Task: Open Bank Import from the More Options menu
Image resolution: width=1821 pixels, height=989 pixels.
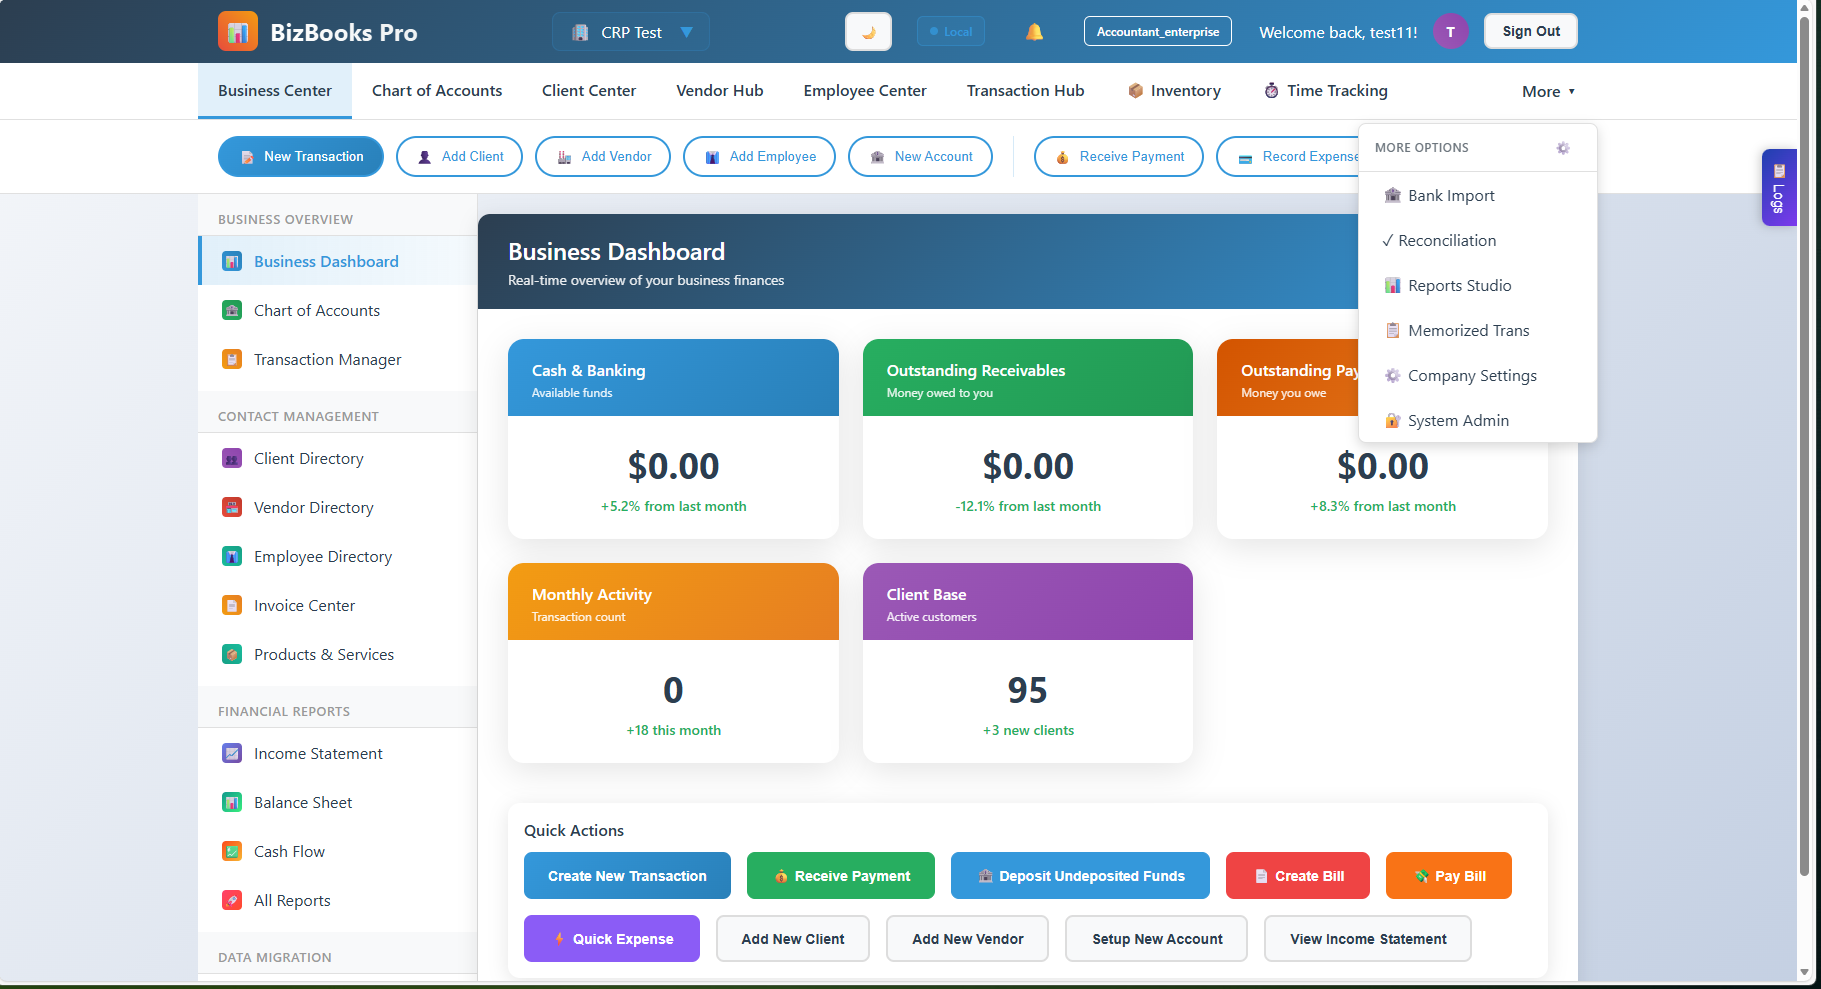Action: [x=1450, y=195]
